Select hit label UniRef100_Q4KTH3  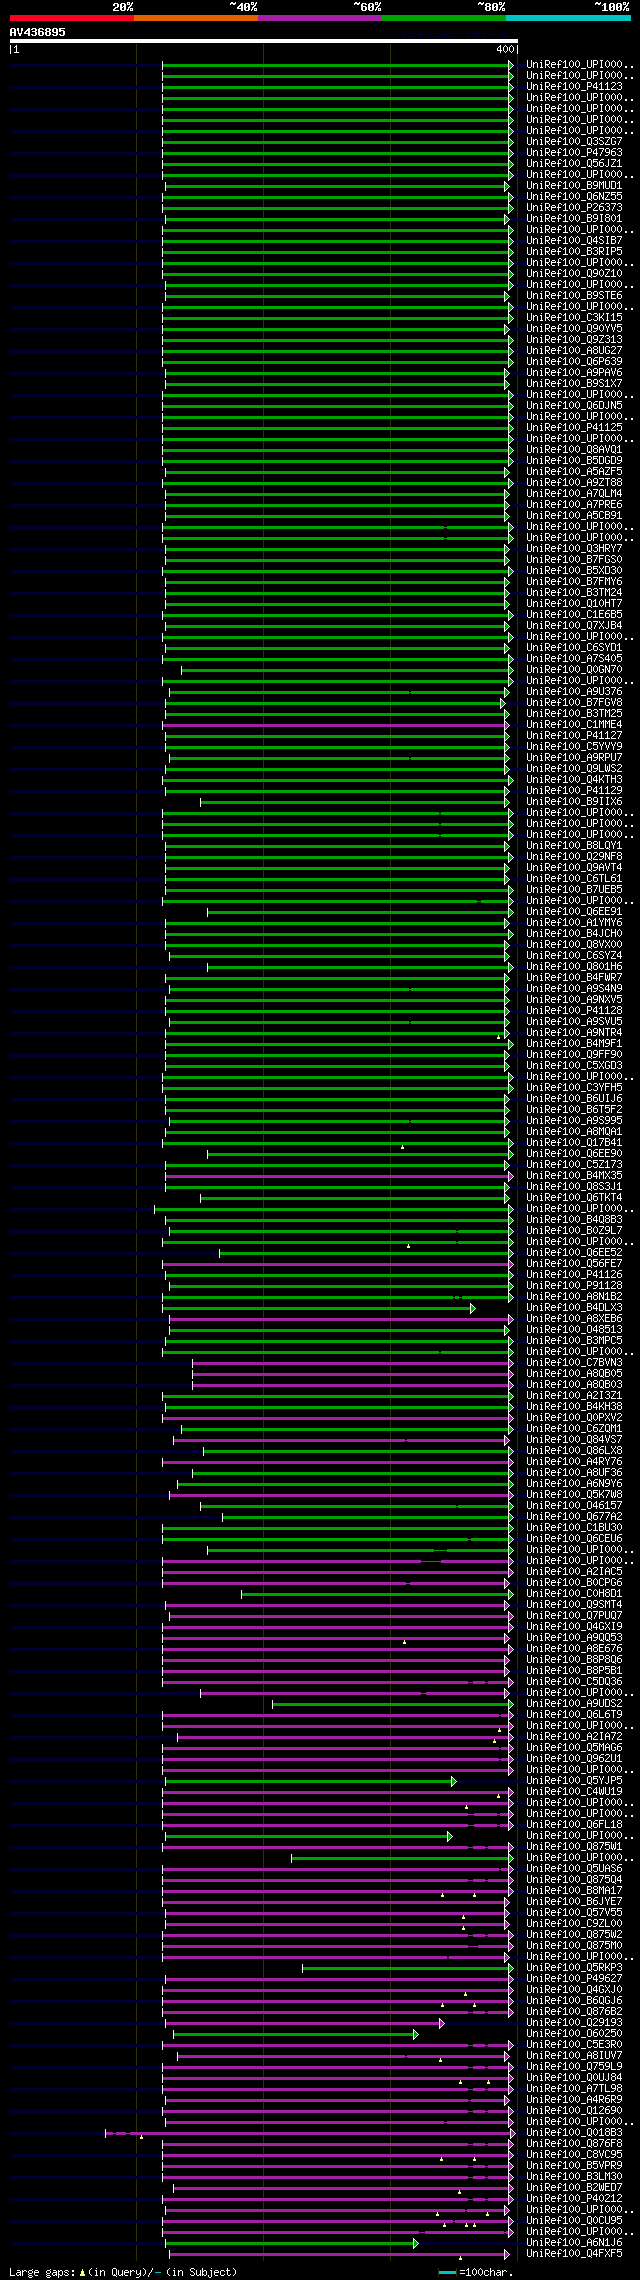pos(574,779)
